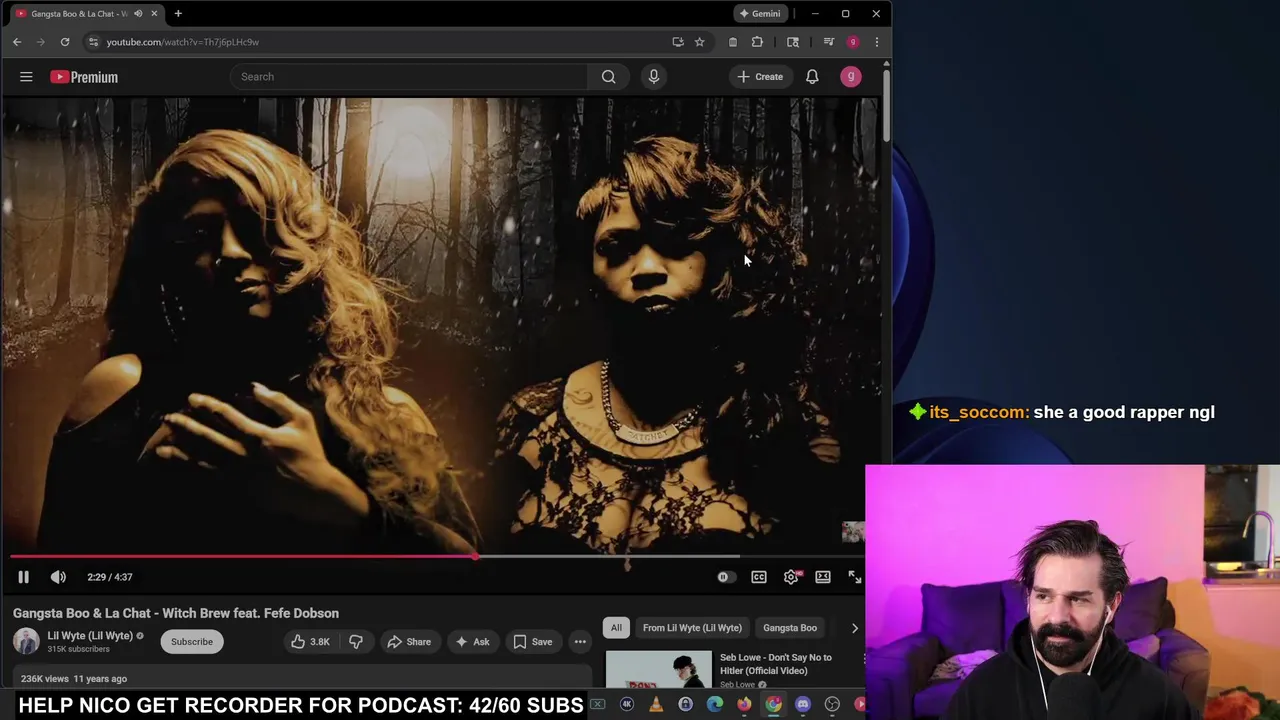Open the YouTube hamburger guide menu
1280x720 pixels.
(x=26, y=77)
